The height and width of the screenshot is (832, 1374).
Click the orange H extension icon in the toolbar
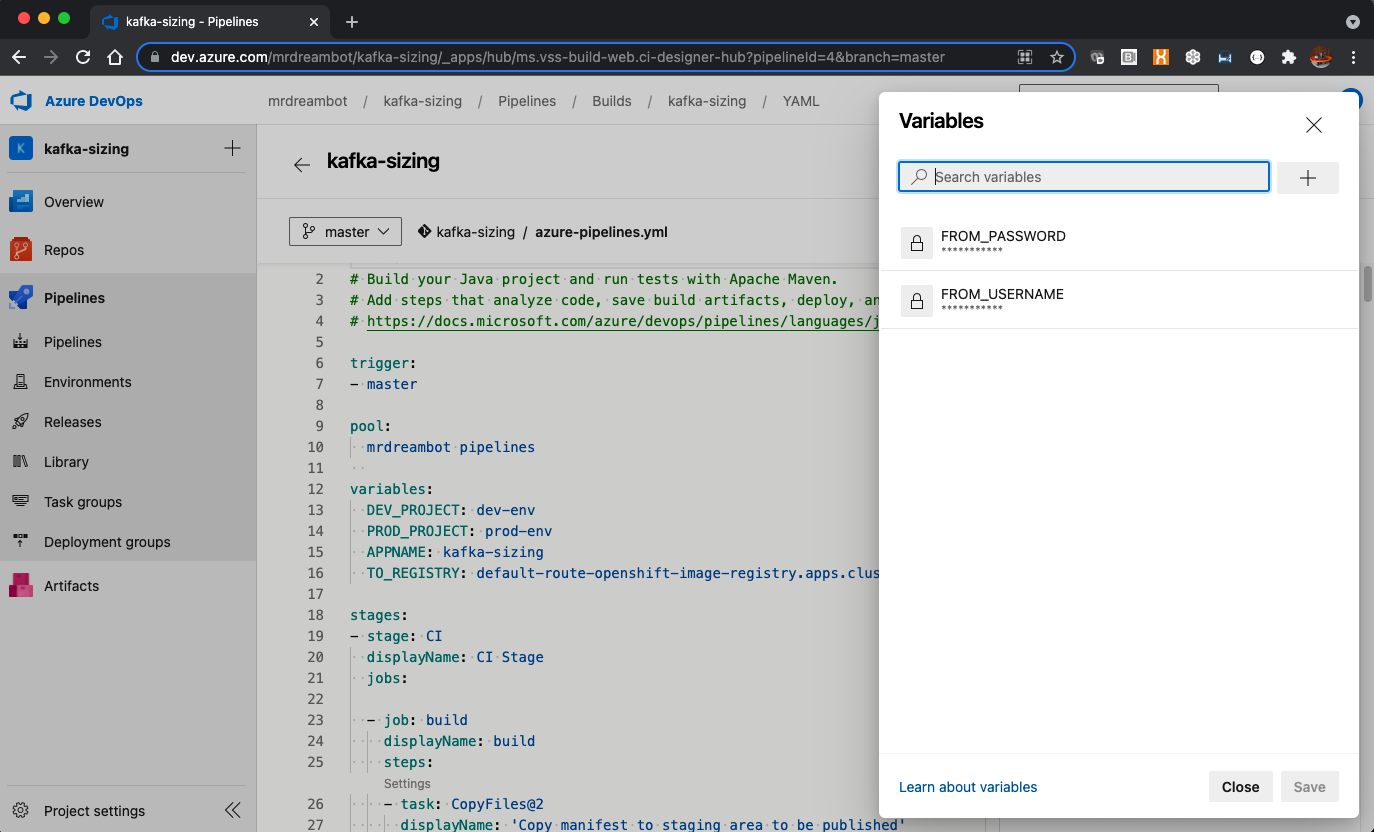[1161, 57]
